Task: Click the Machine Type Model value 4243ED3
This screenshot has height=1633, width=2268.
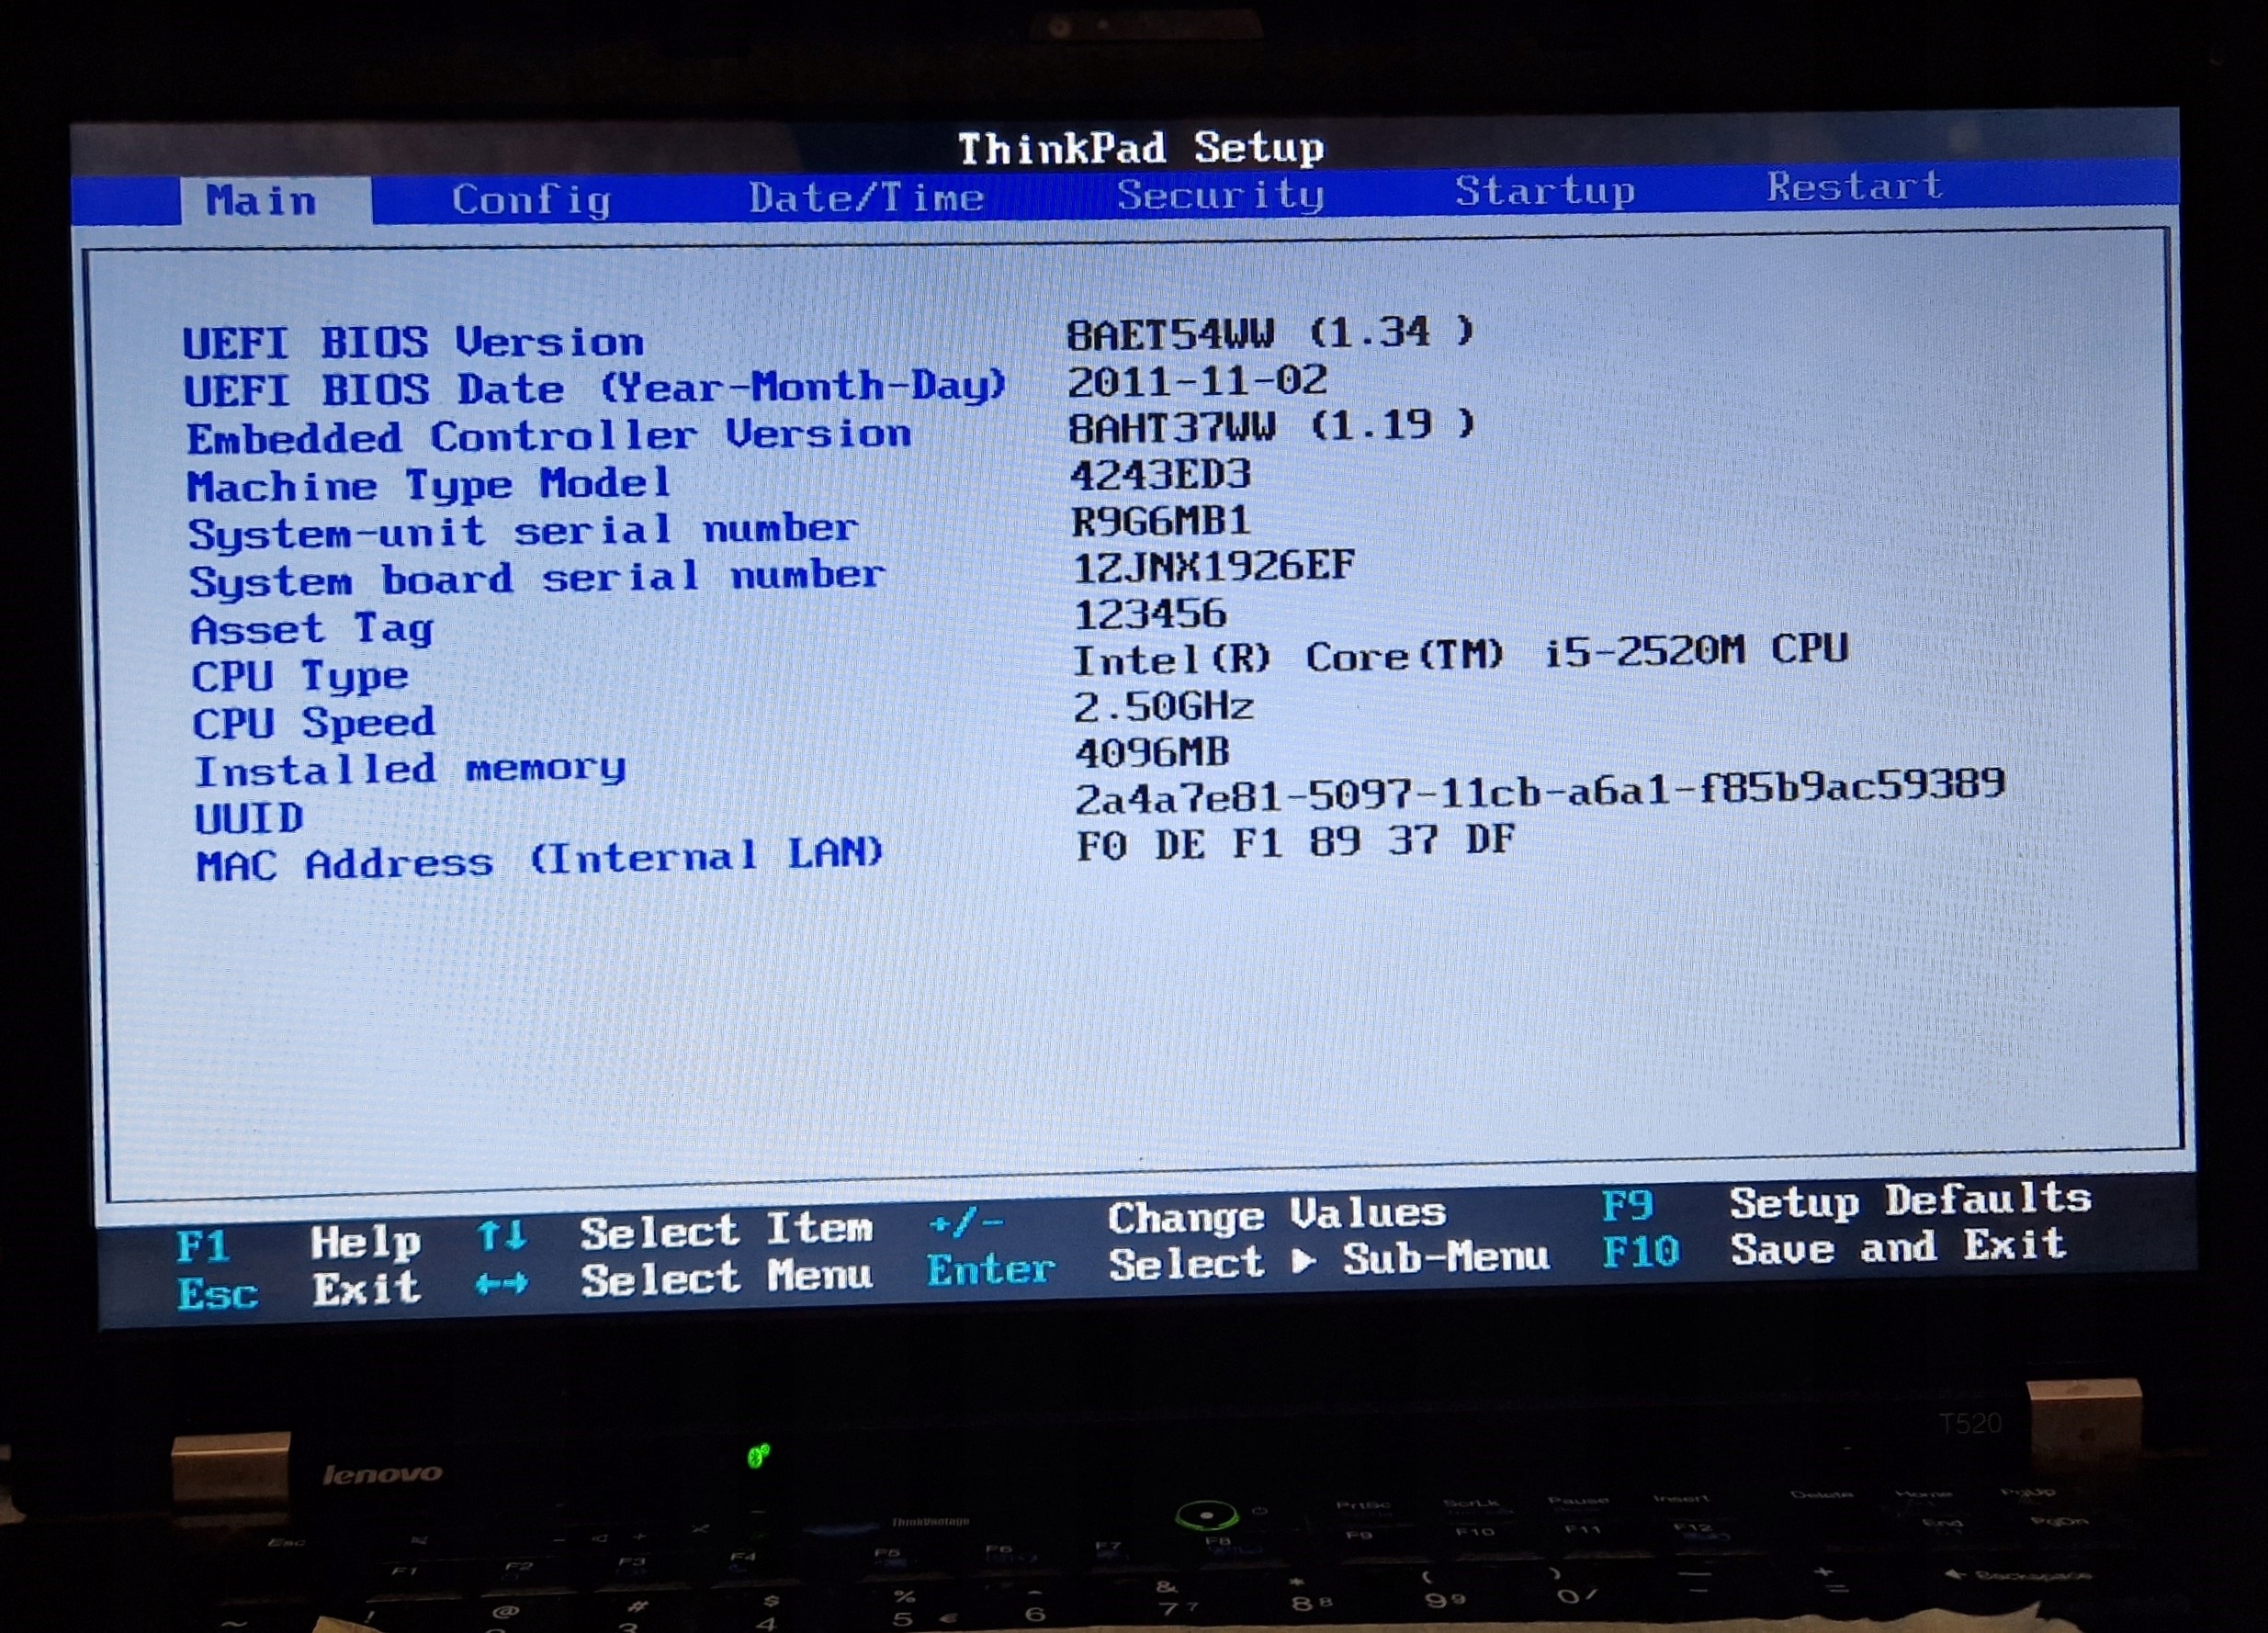Action: point(1160,474)
